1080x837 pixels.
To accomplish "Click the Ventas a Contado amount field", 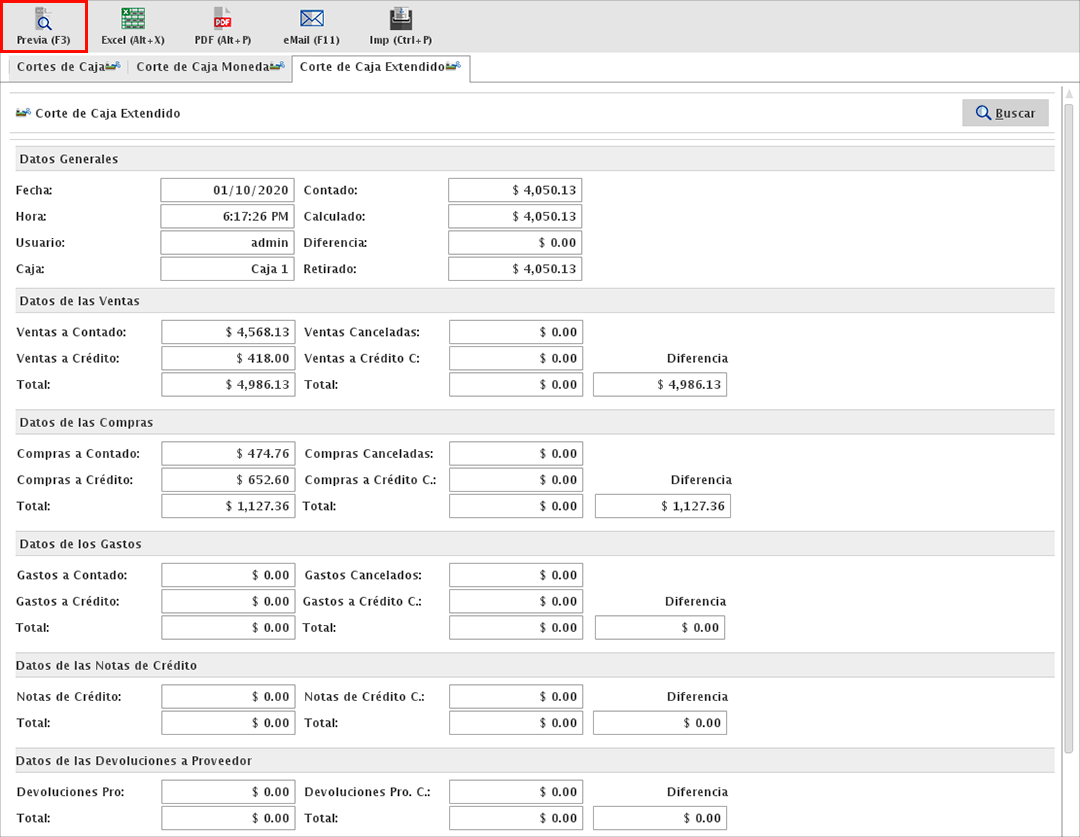I will click(228, 332).
